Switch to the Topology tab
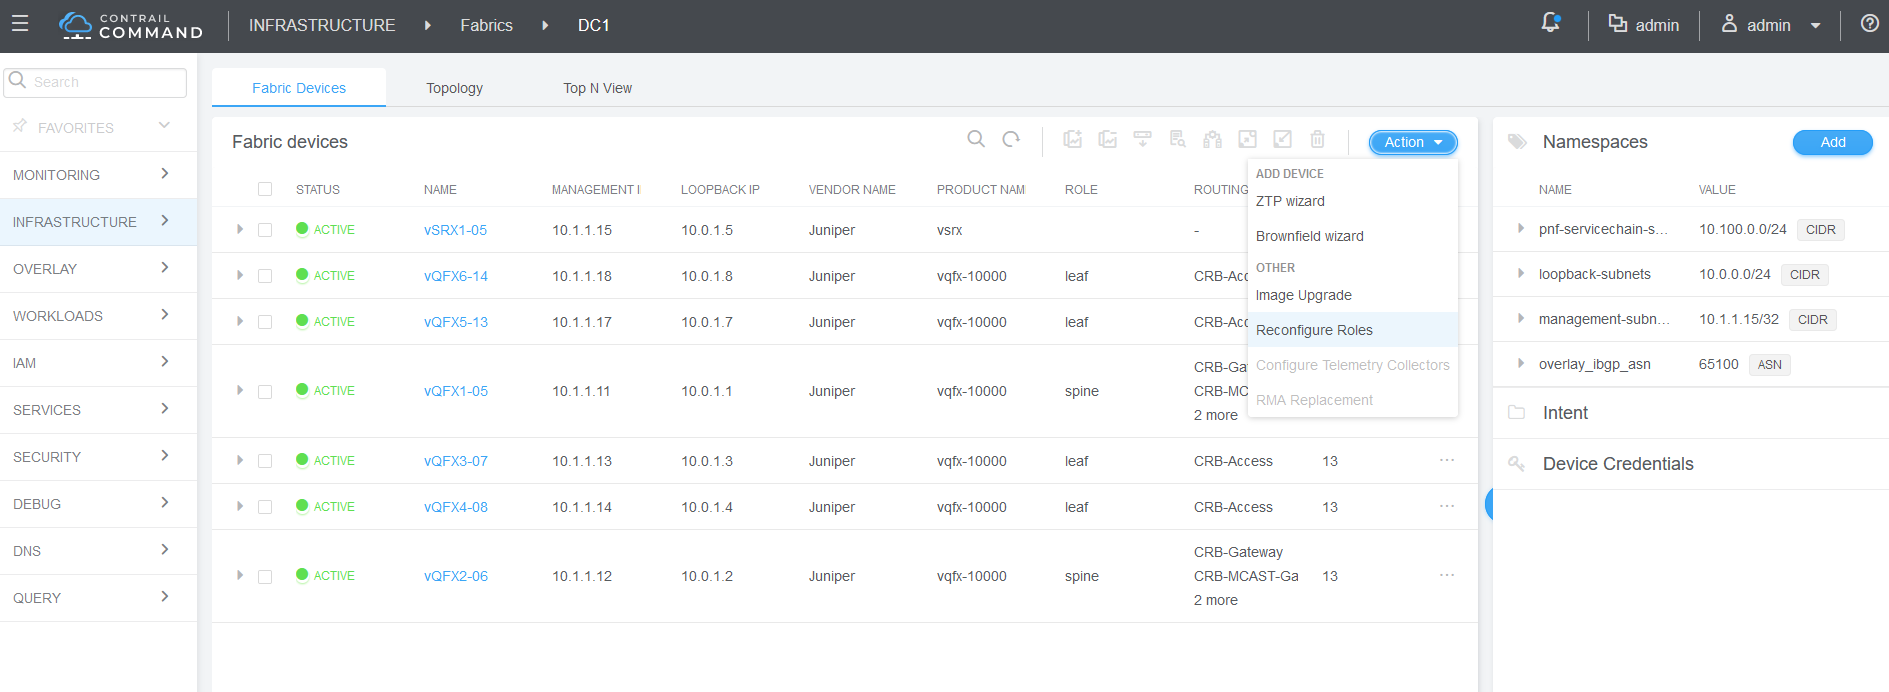The height and width of the screenshot is (692, 1889). pos(454,88)
